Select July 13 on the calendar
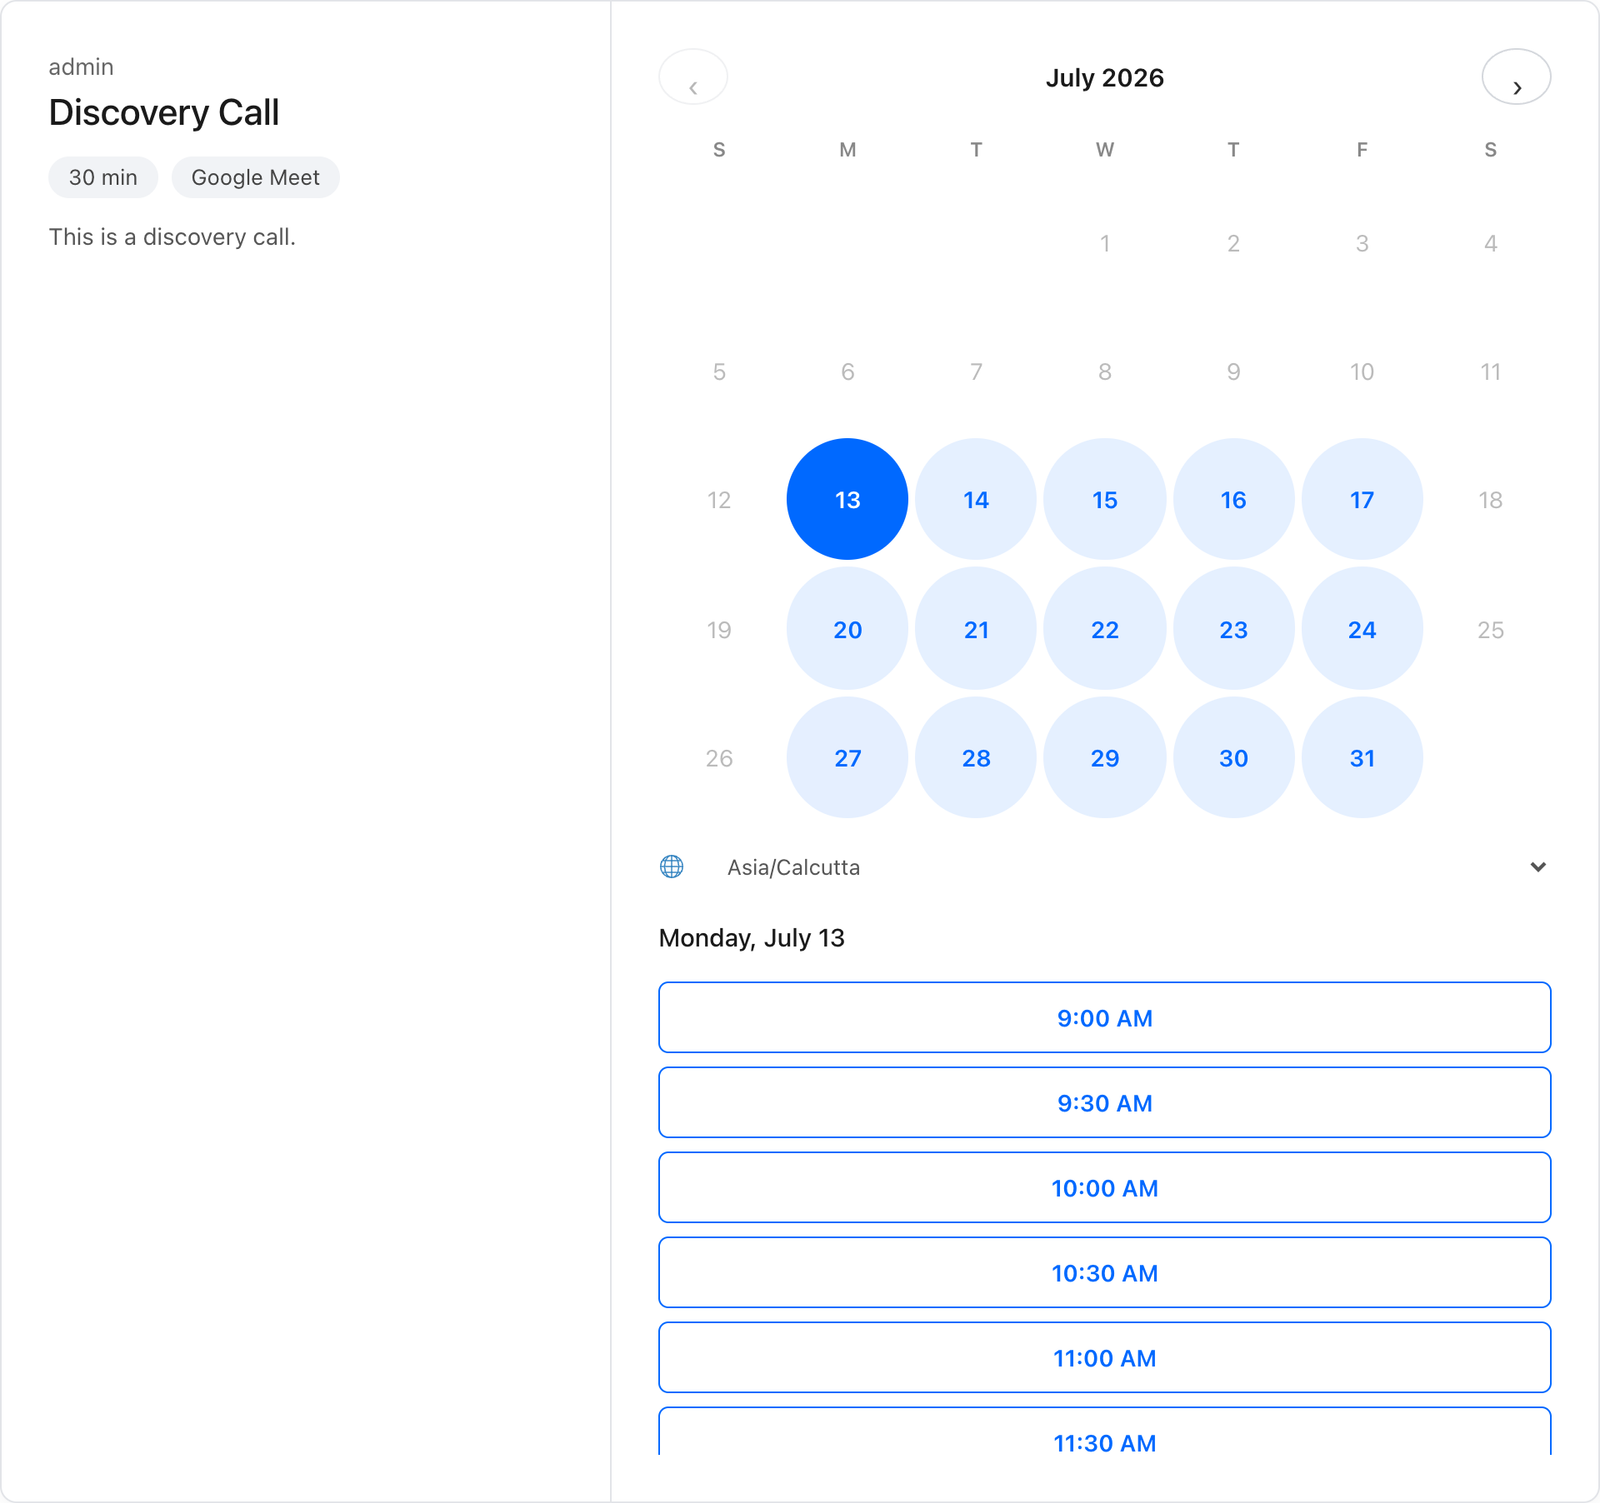Viewport: 1600px width, 1503px height. tap(847, 499)
